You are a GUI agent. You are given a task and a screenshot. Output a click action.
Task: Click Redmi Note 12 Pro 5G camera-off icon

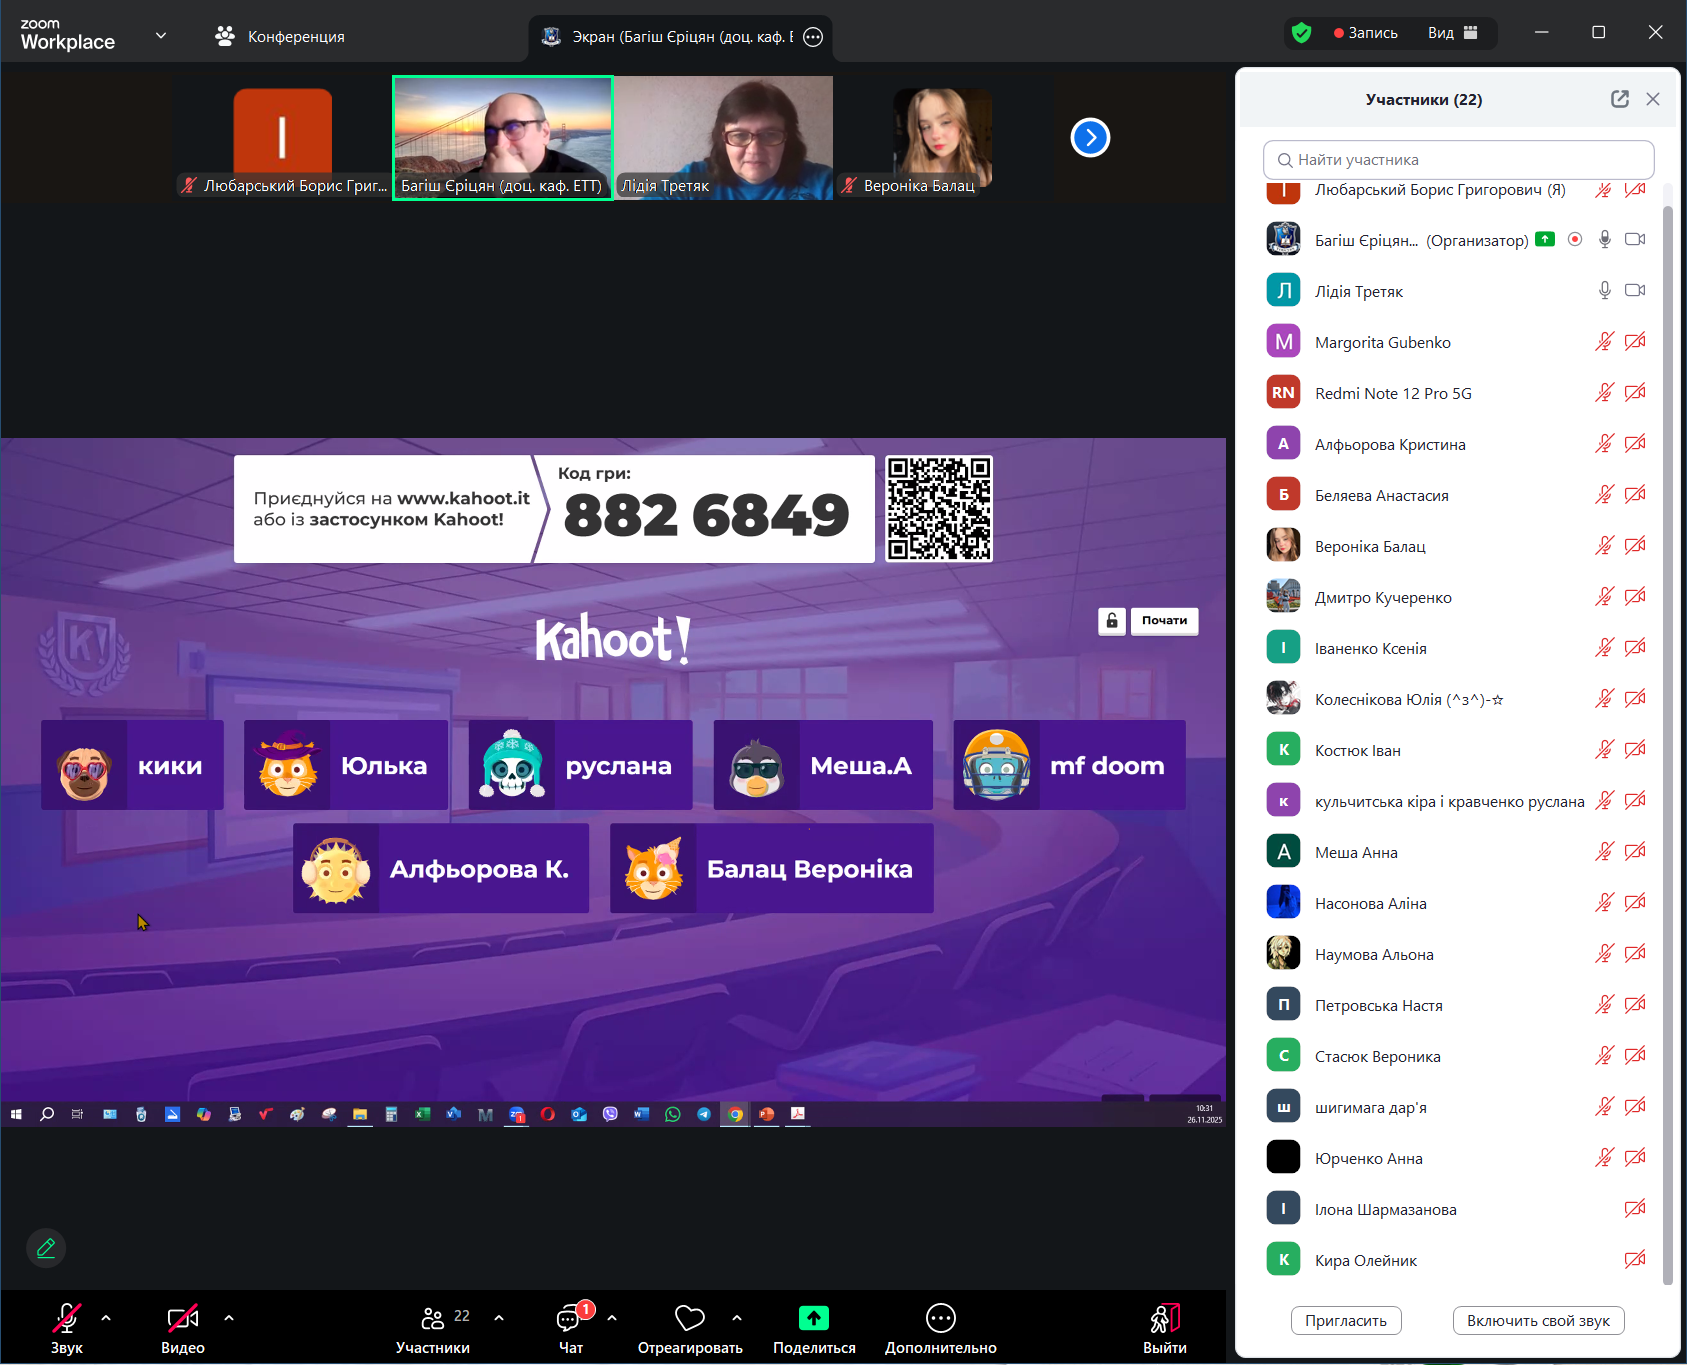click(x=1635, y=393)
